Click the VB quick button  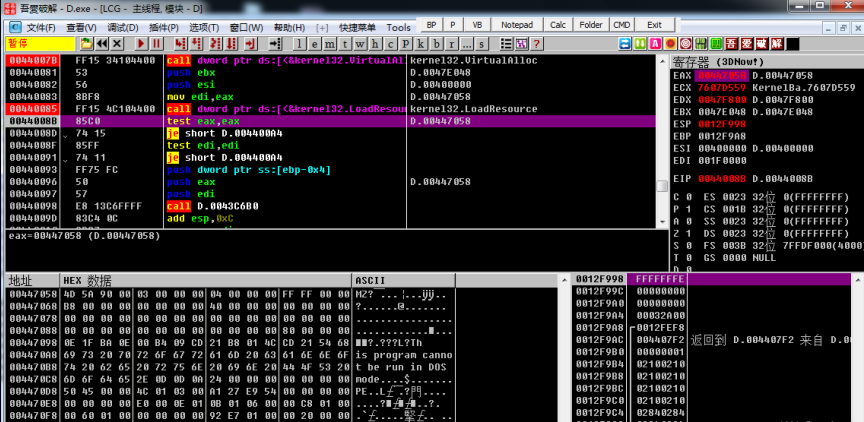(477, 25)
